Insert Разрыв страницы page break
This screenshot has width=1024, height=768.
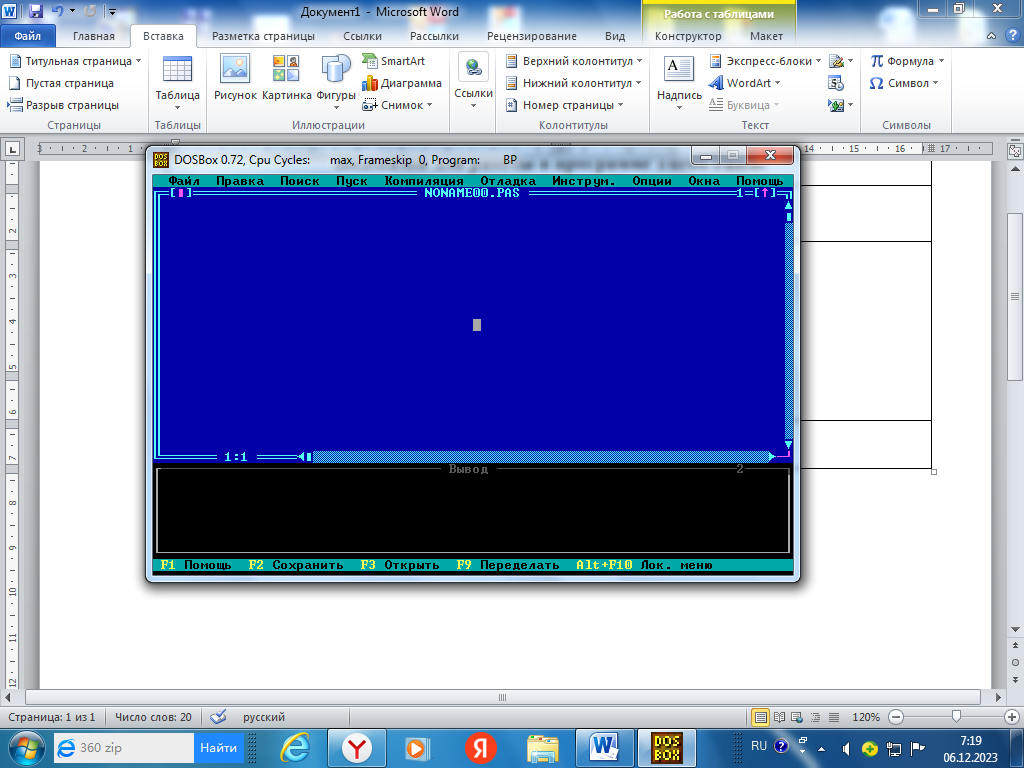pyautogui.click(x=63, y=105)
